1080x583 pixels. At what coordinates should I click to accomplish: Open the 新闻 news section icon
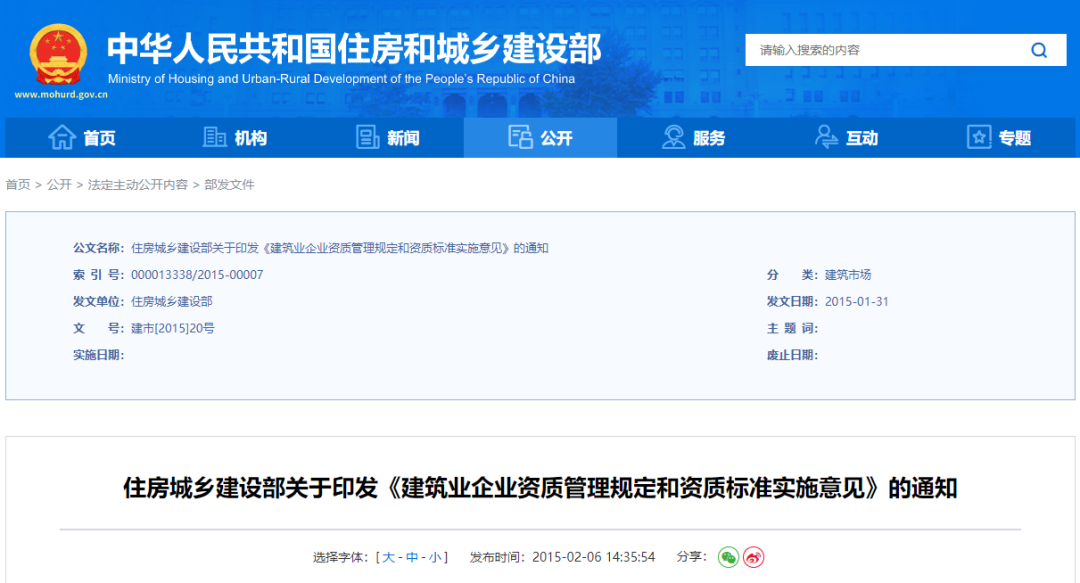367,137
